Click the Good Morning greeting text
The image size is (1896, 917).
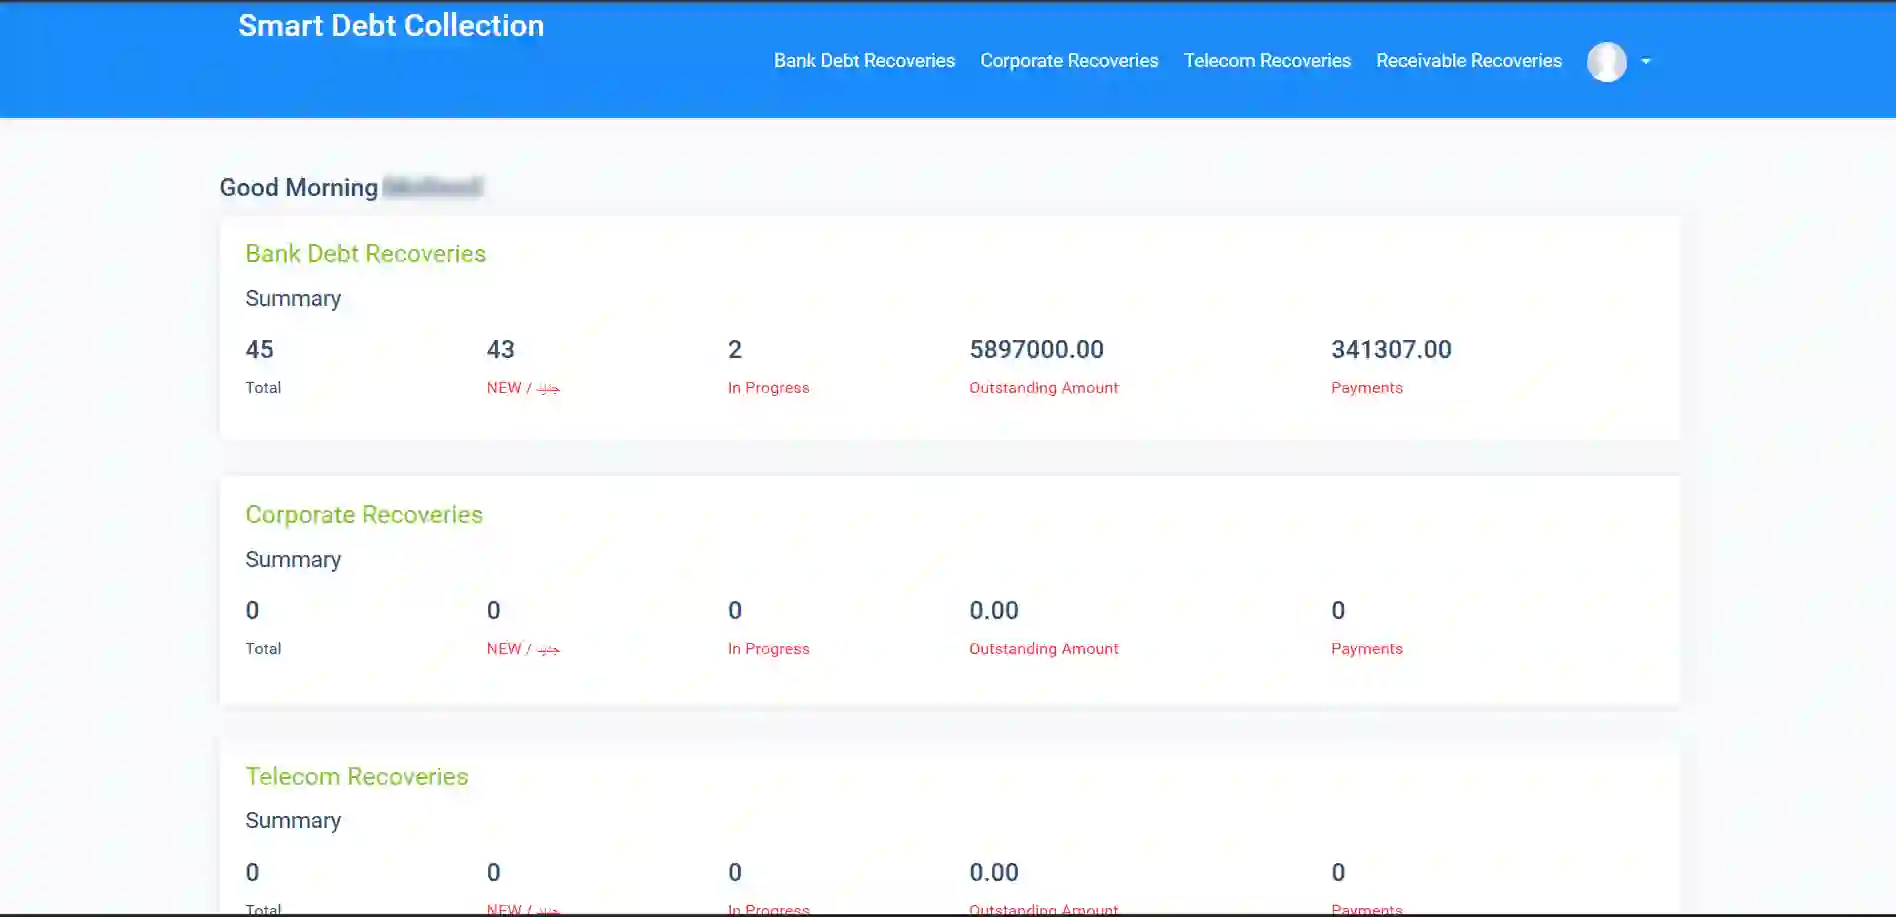pyautogui.click(x=299, y=187)
